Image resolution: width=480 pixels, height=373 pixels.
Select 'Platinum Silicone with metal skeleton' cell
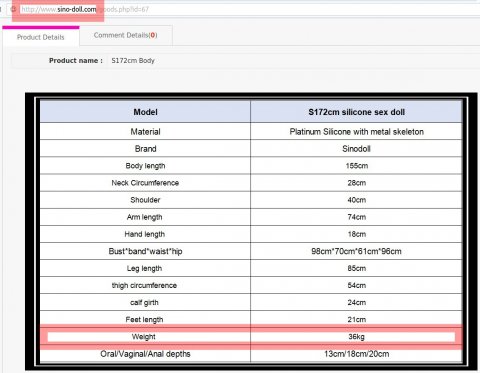pyautogui.click(x=356, y=132)
